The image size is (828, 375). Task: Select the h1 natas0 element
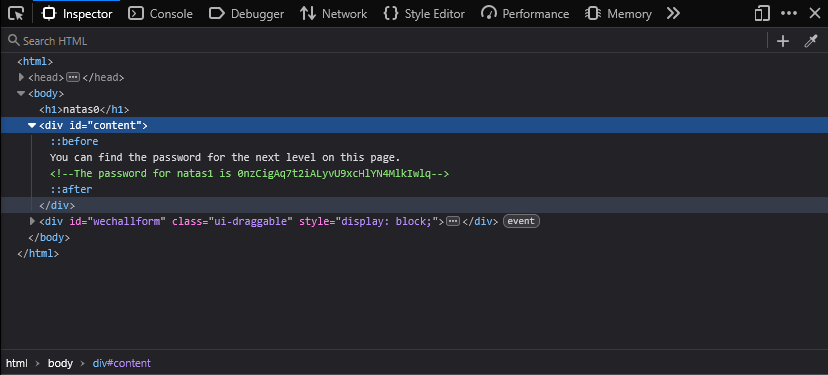tap(84, 109)
